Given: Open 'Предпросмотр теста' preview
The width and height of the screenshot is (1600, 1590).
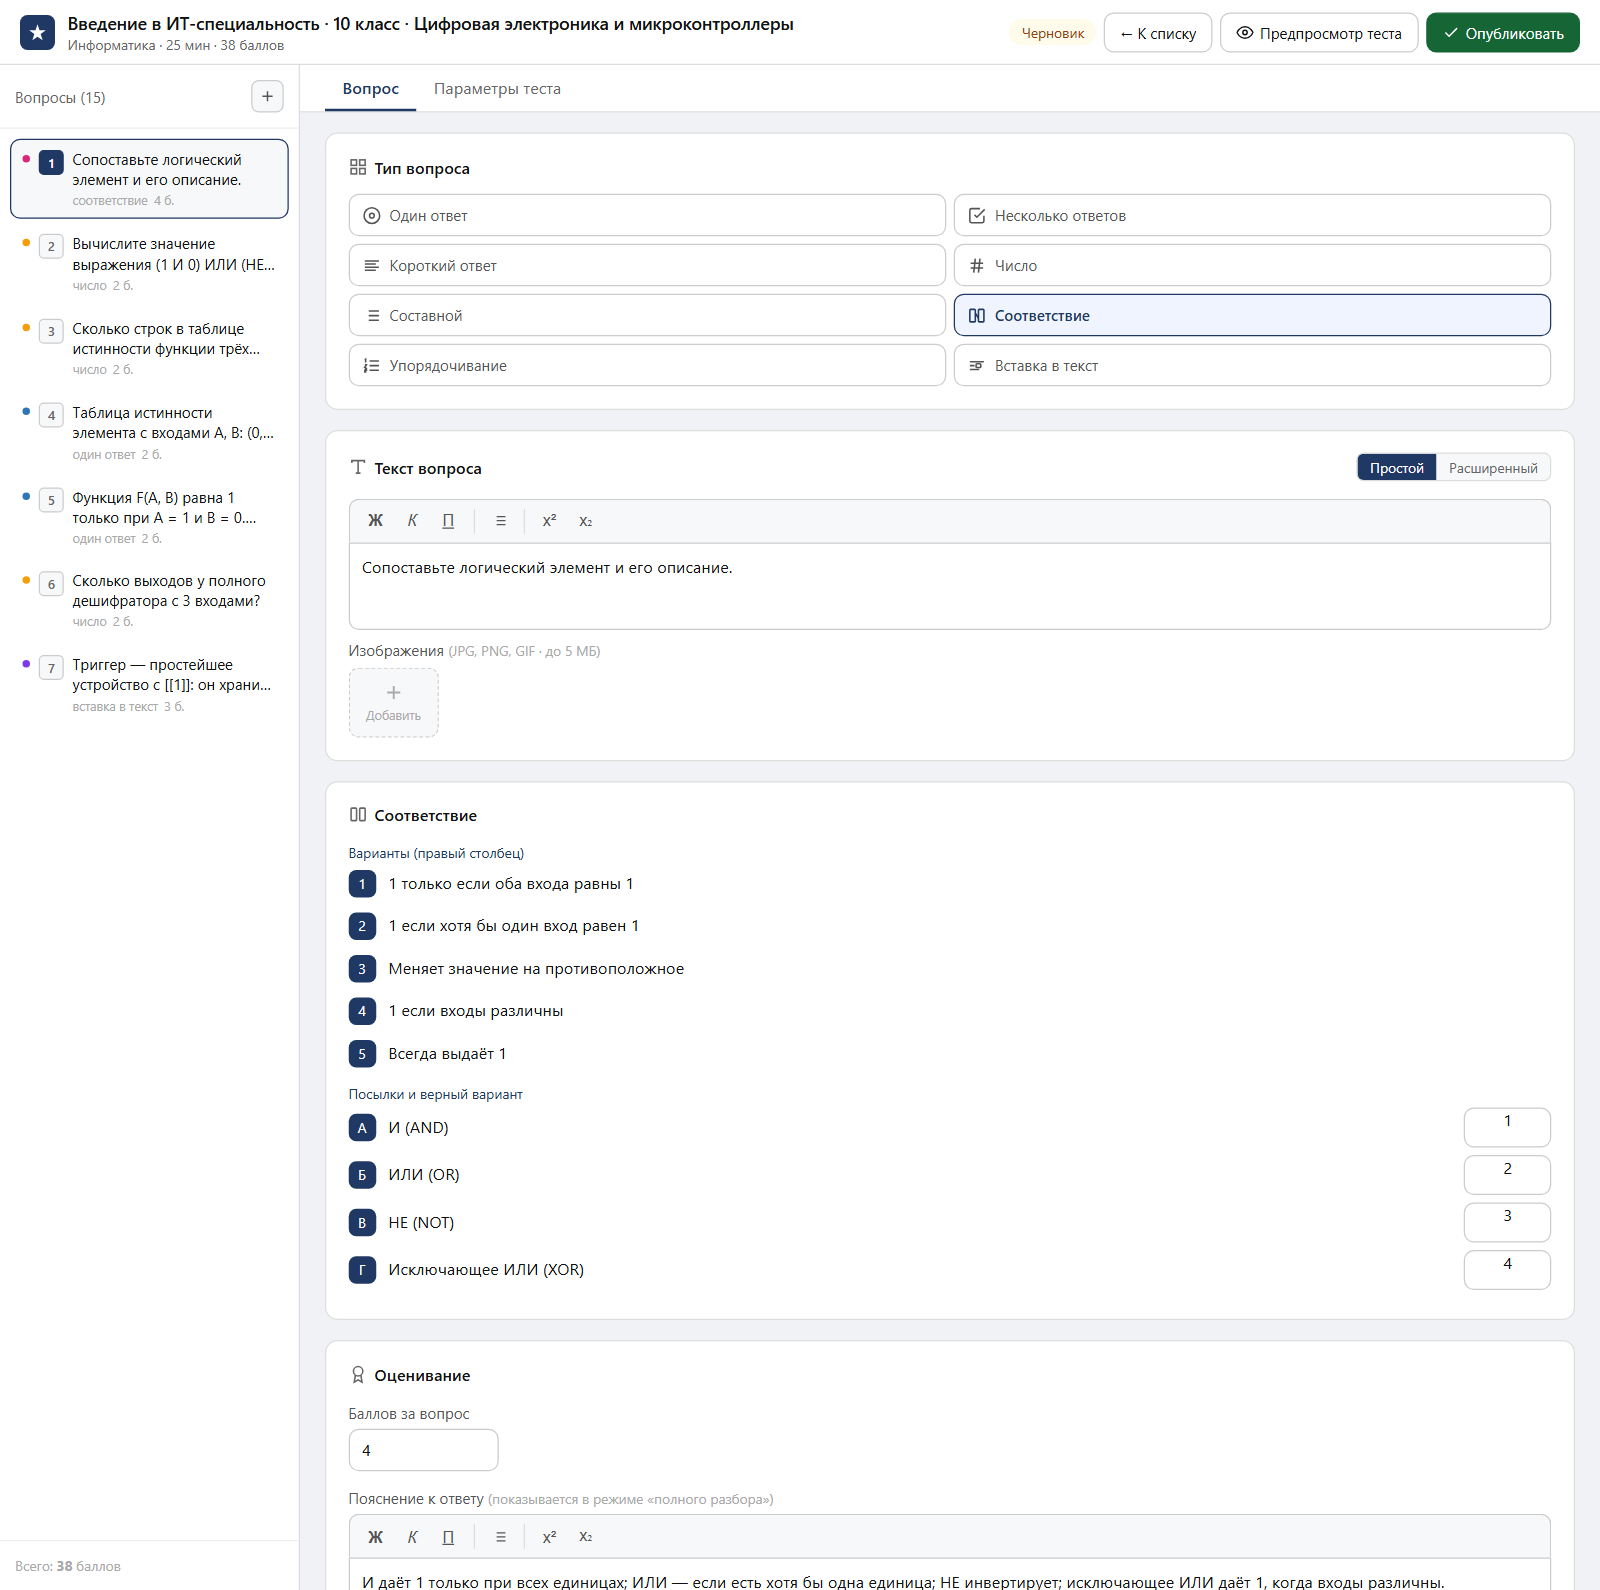Looking at the screenshot, I should (x=1319, y=33).
